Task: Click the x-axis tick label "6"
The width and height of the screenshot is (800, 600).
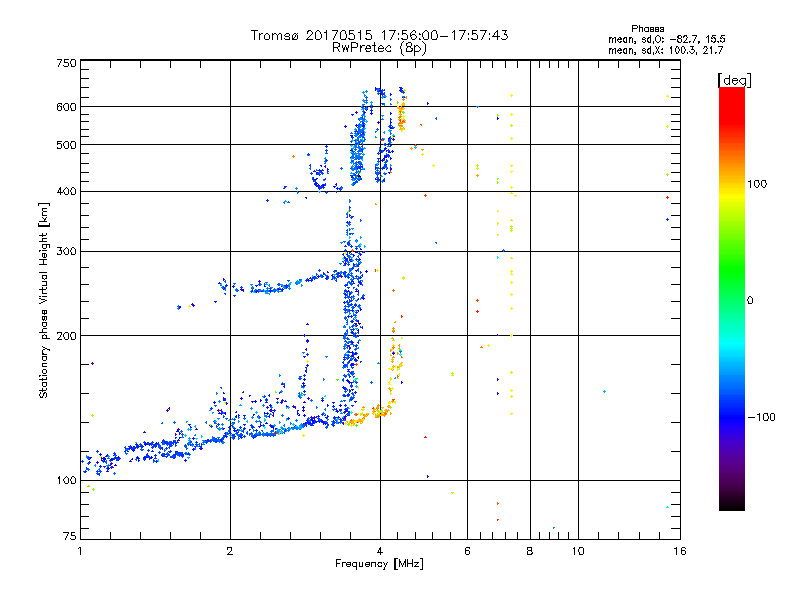Action: [x=467, y=551]
